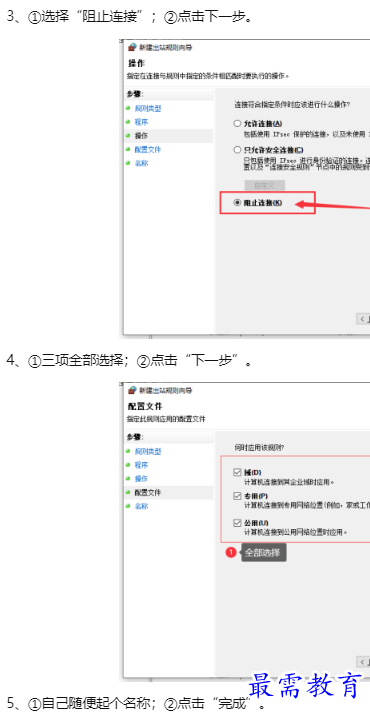Click the question 何时应用该规则?

259,448
